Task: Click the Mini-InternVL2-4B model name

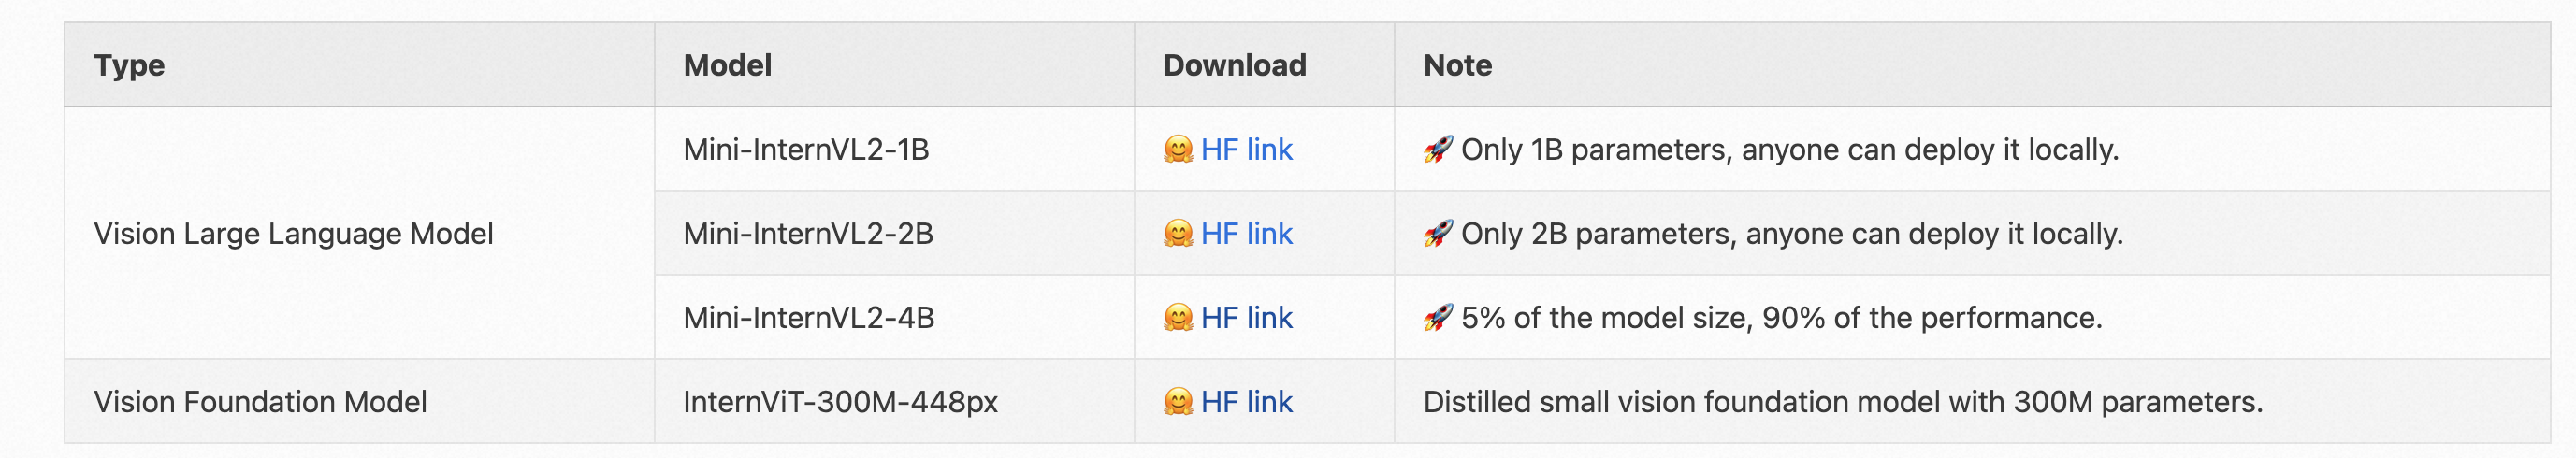Action: pyautogui.click(x=808, y=318)
